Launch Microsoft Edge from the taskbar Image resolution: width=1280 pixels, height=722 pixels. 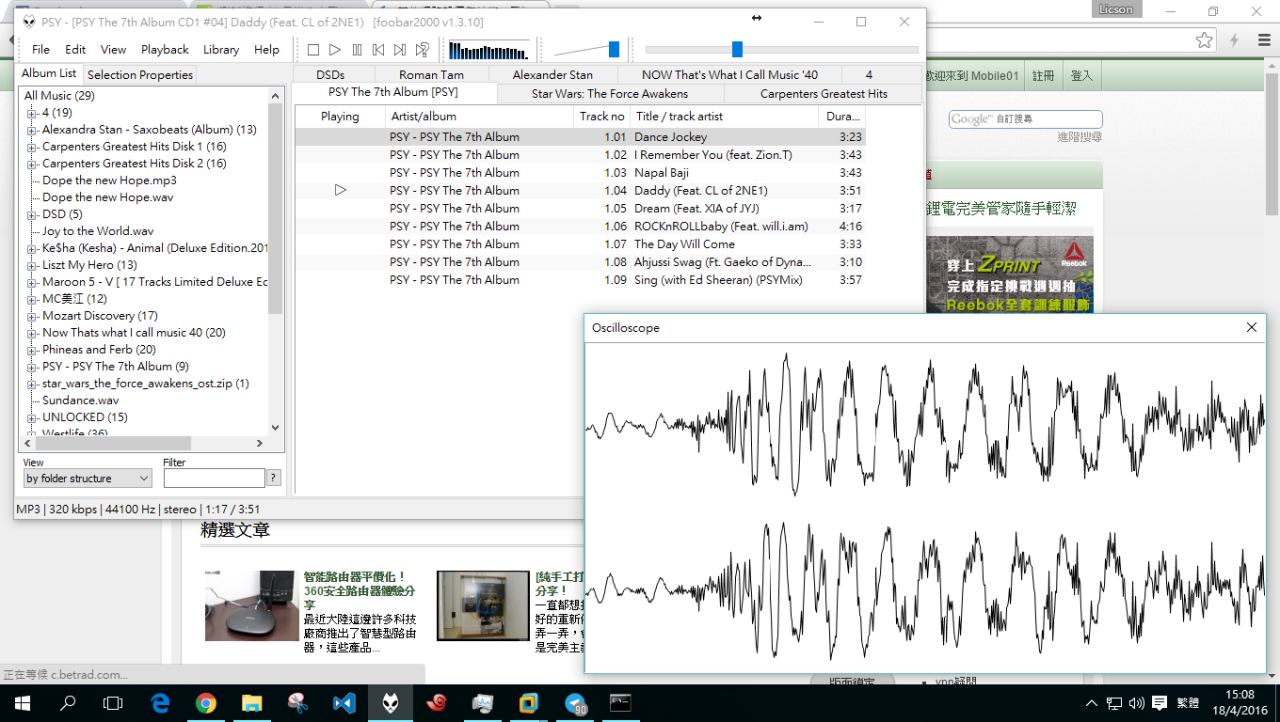pos(160,703)
